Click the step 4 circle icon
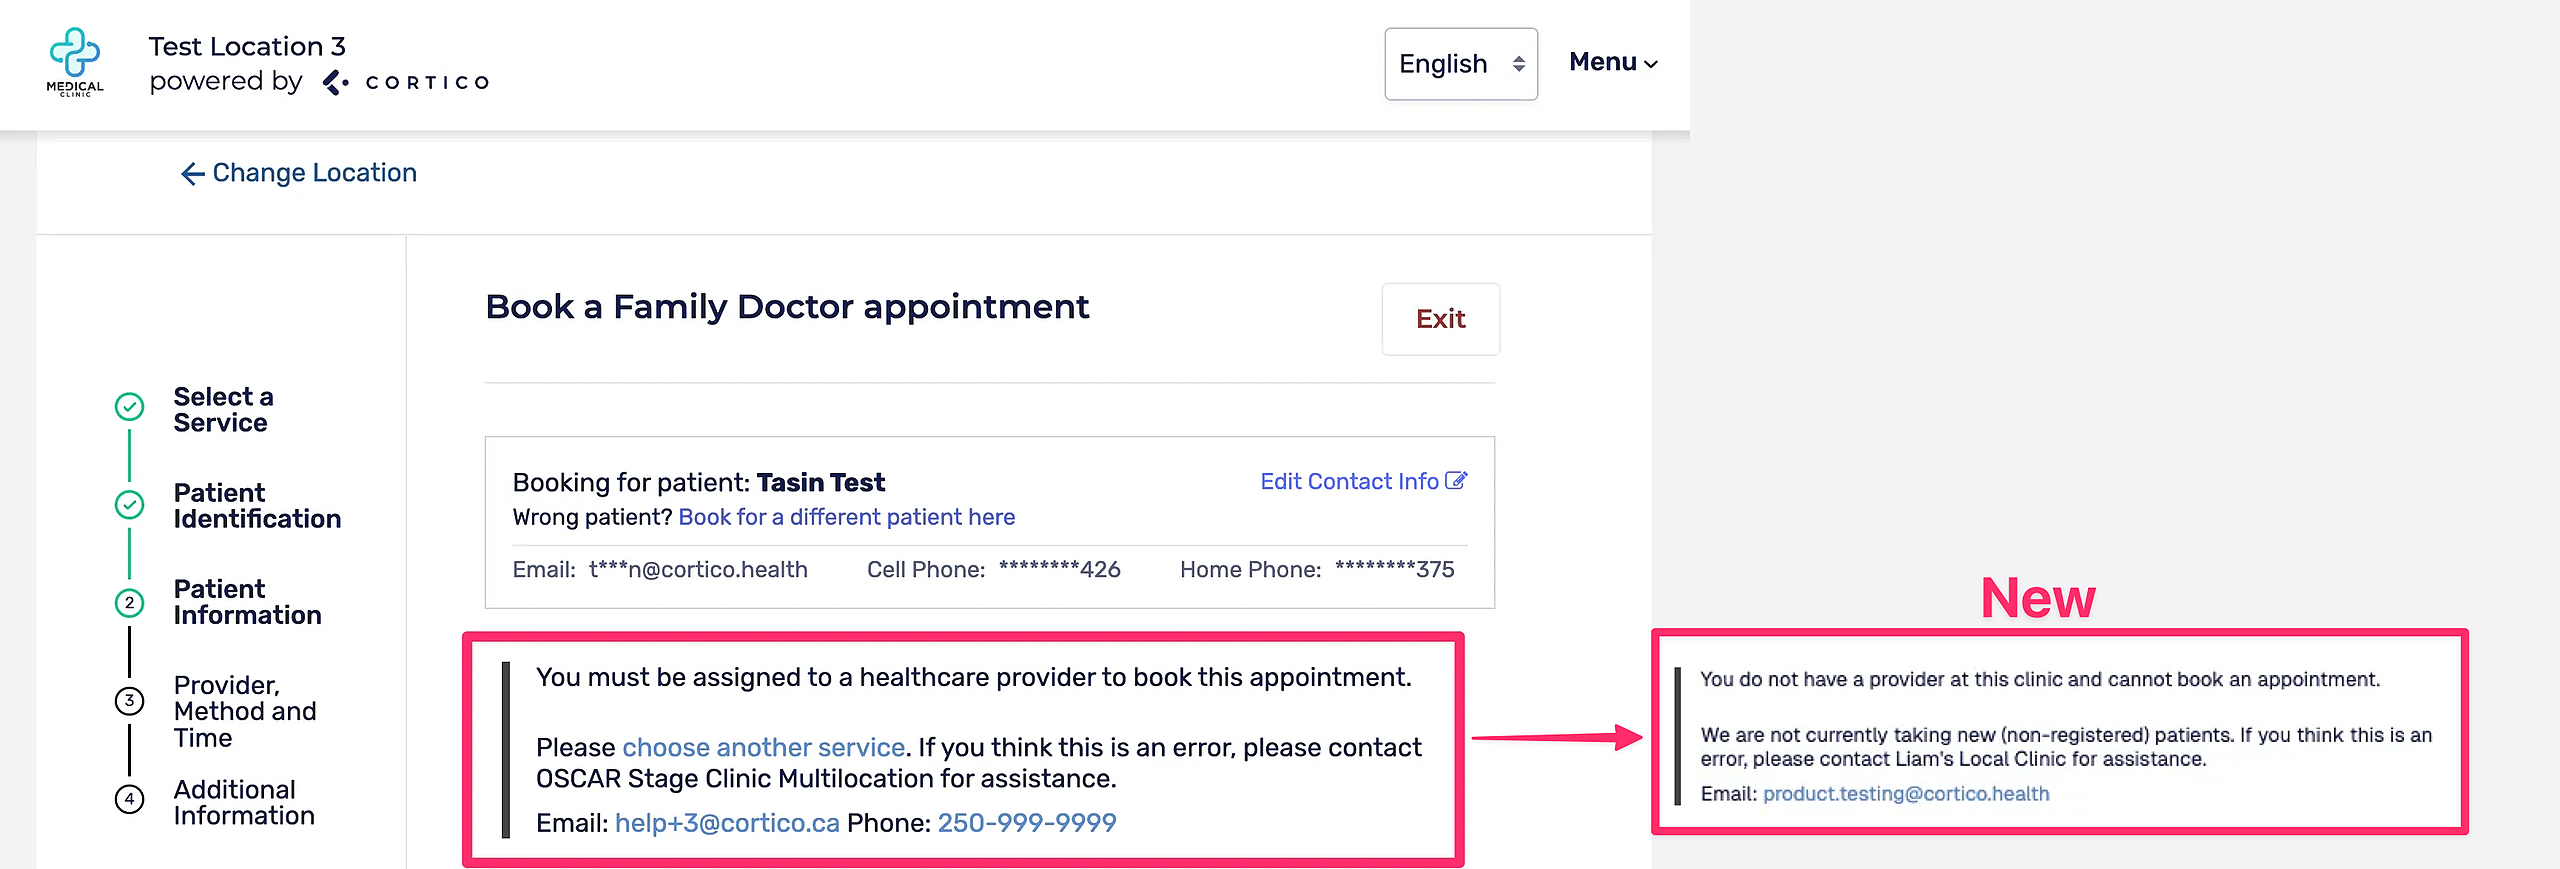The height and width of the screenshot is (869, 2560). tap(129, 799)
